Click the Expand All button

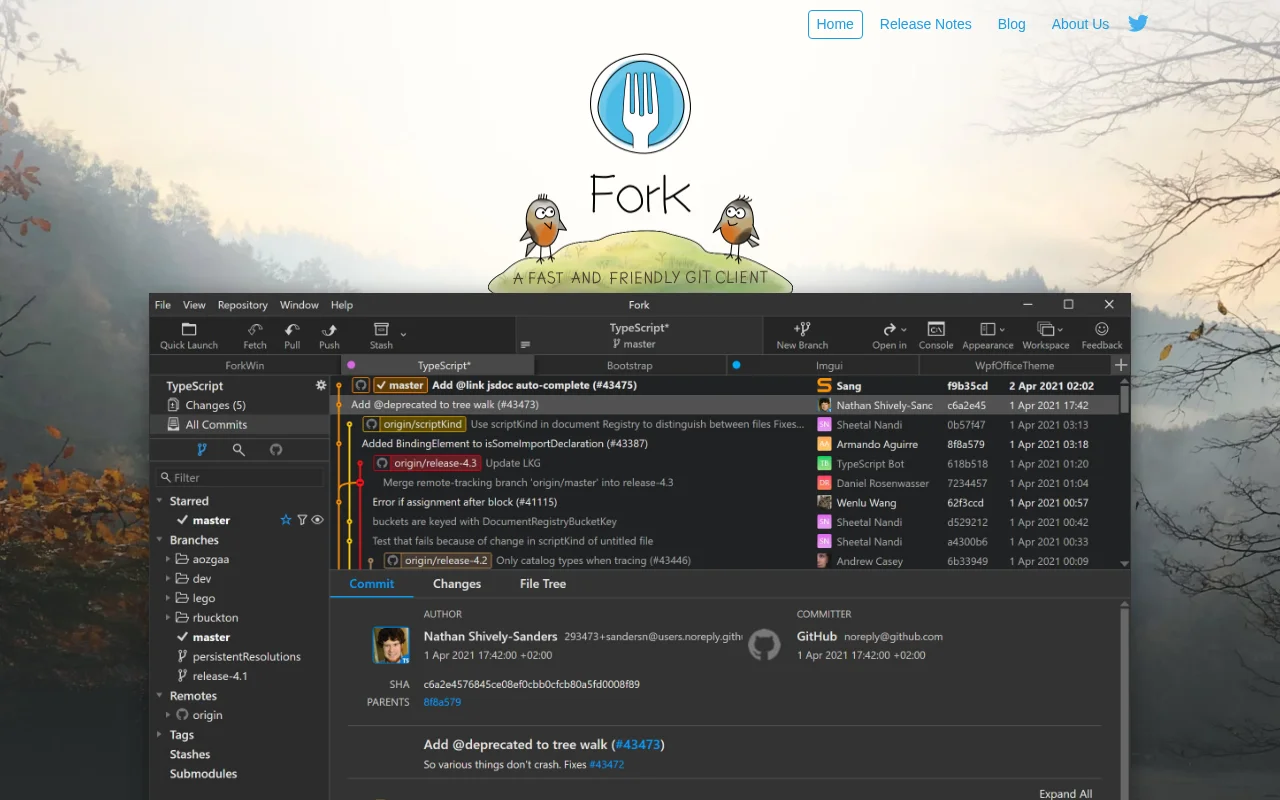[x=1065, y=794]
